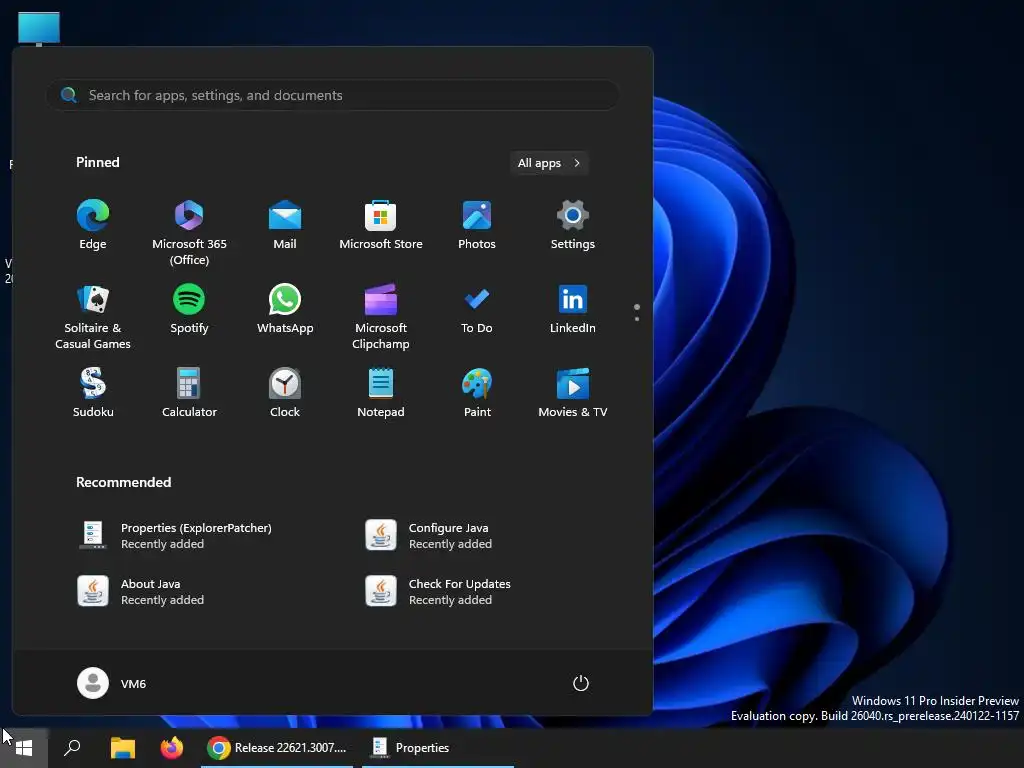Switch to Chrome Release 22621.3007 window
Screen dimensions: 1024x768
pos(277,748)
